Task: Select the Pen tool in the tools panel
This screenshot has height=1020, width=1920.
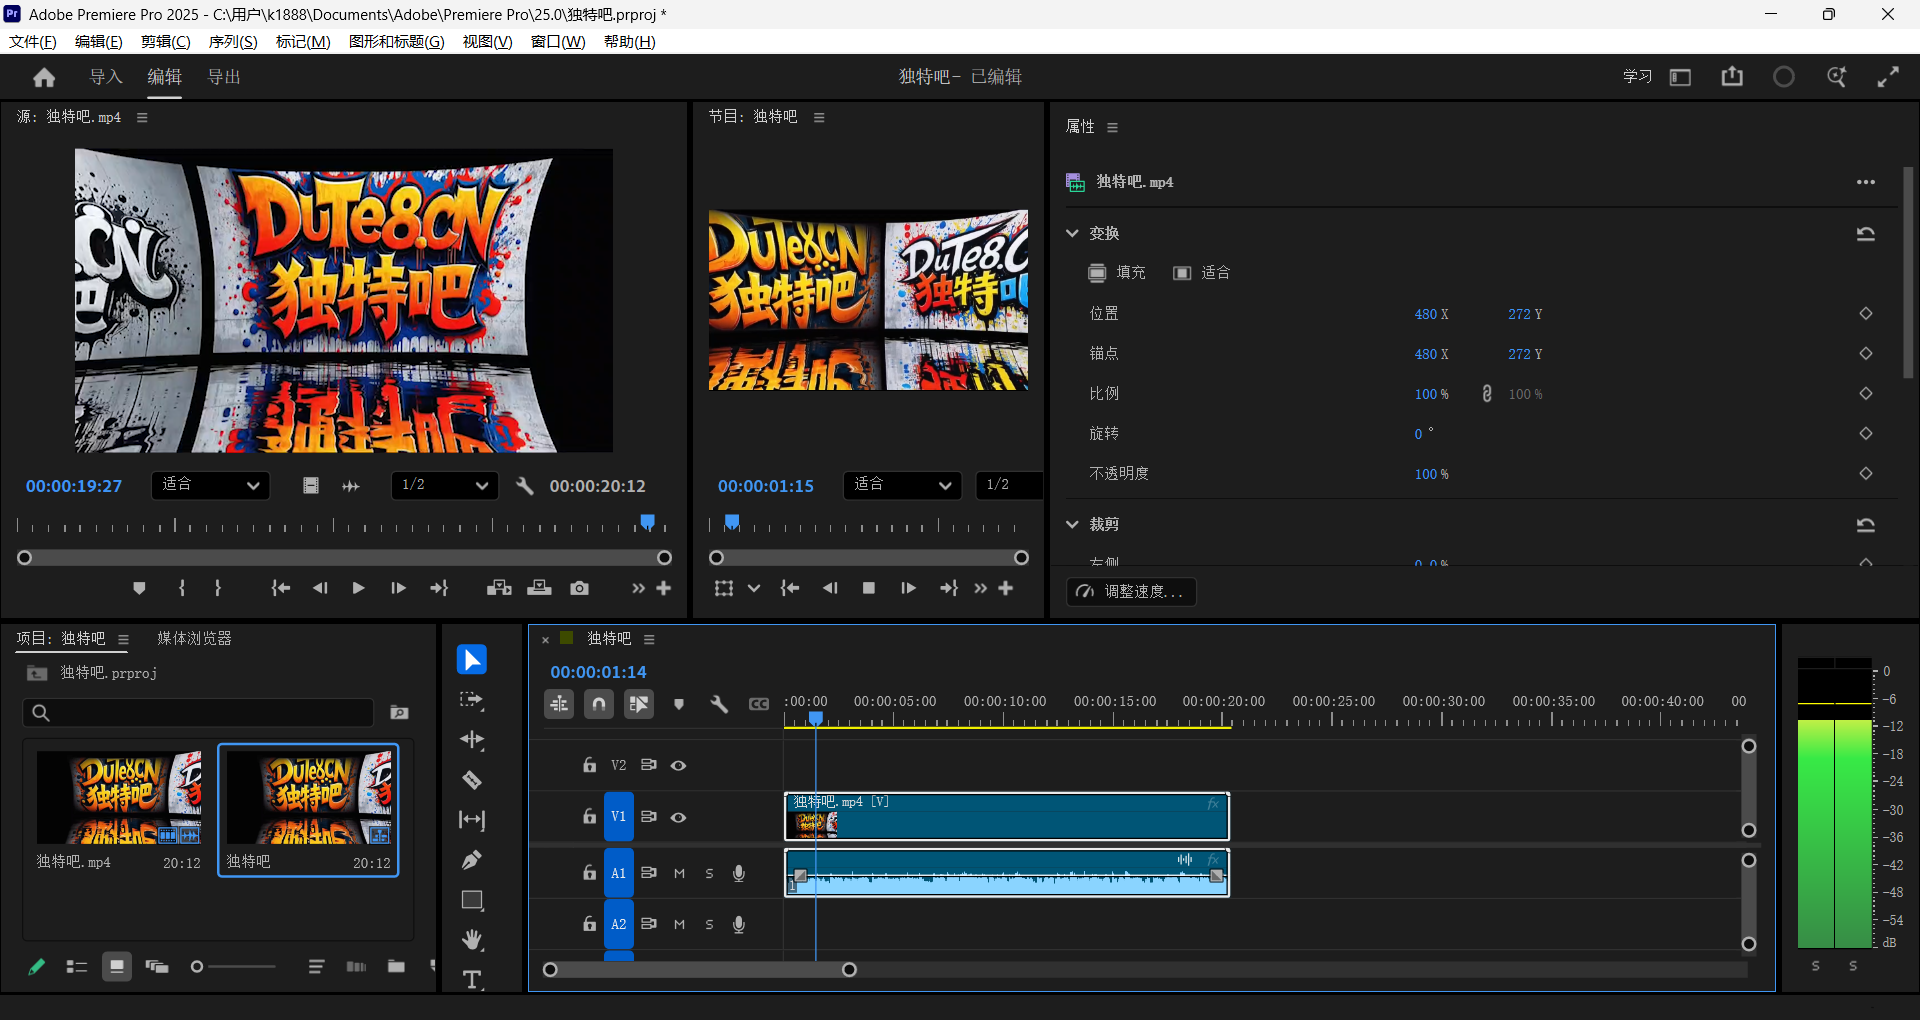Action: (471, 859)
